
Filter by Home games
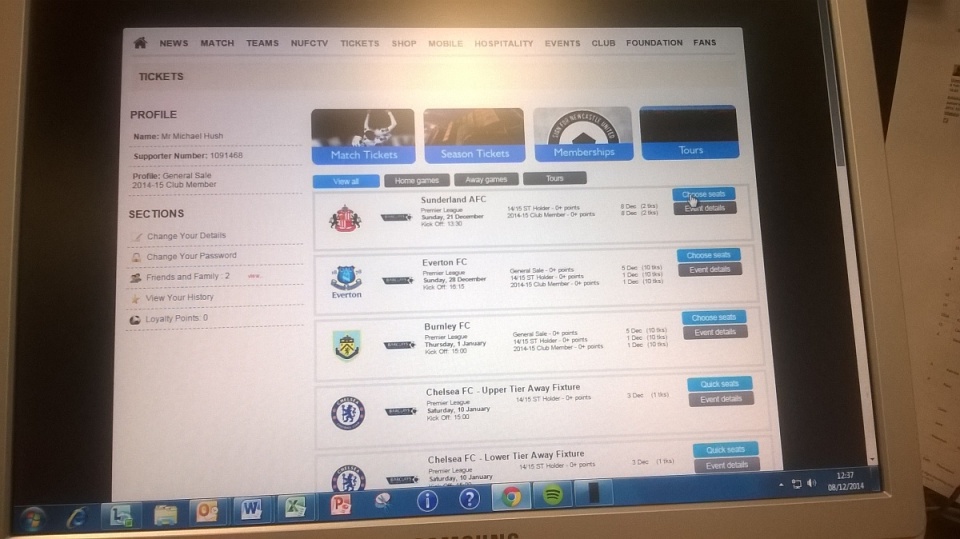[417, 181]
